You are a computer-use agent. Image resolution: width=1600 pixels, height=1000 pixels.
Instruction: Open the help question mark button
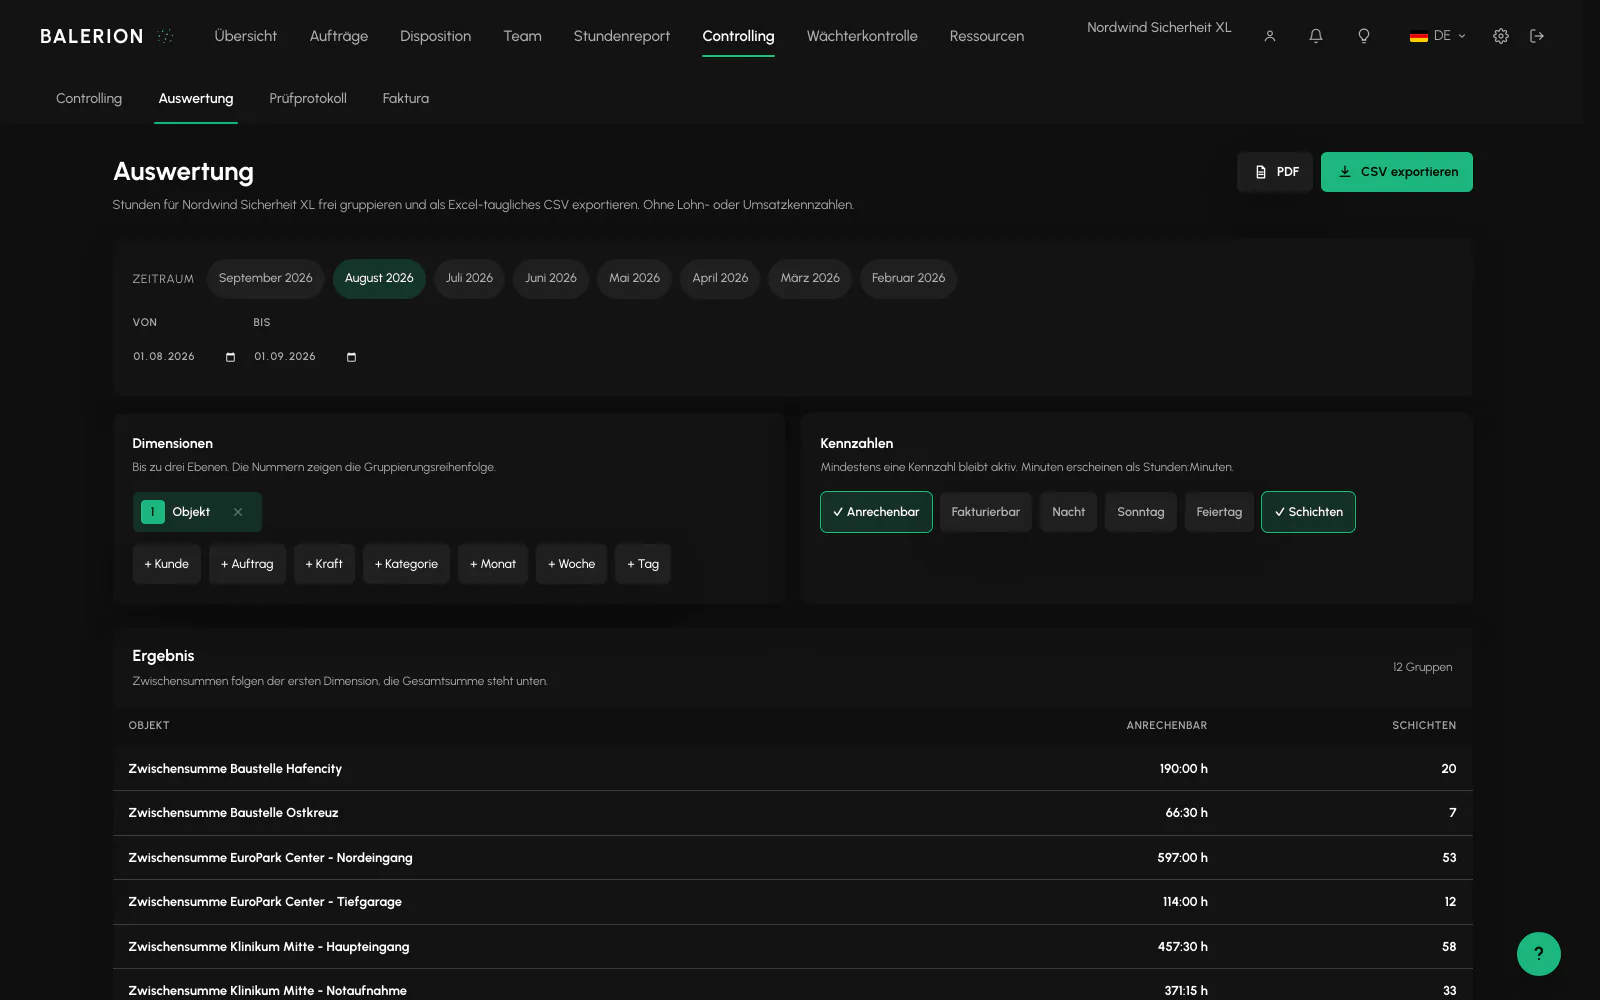coord(1538,954)
